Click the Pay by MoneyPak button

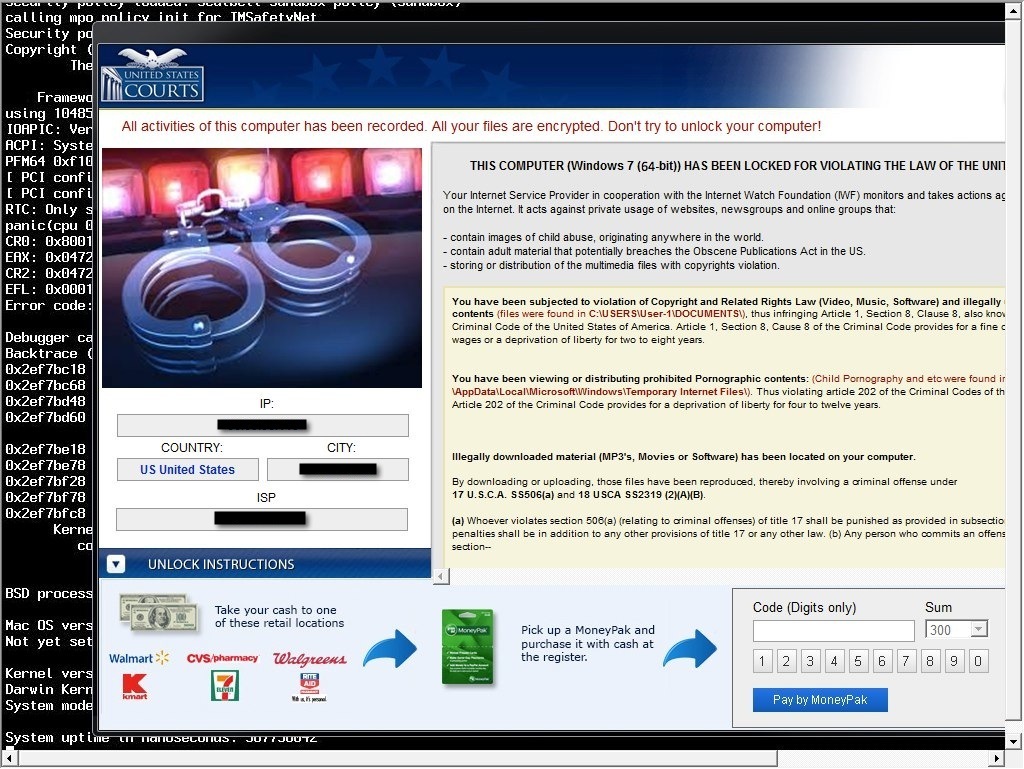[820, 700]
